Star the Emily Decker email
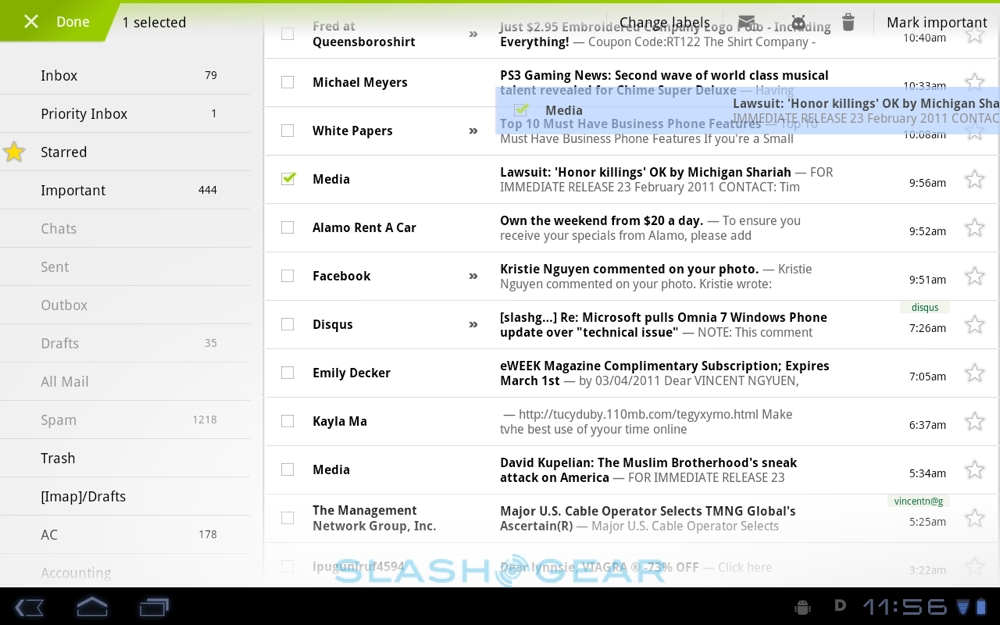Viewport: 1000px width, 625px height. [x=974, y=373]
